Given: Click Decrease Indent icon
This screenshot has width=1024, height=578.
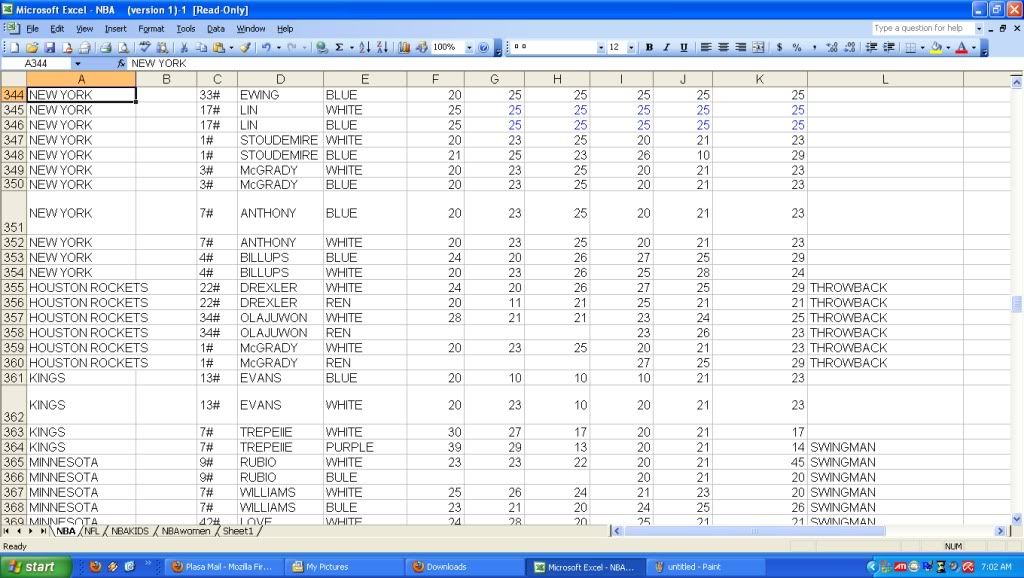Looking at the screenshot, I should tap(871, 48).
